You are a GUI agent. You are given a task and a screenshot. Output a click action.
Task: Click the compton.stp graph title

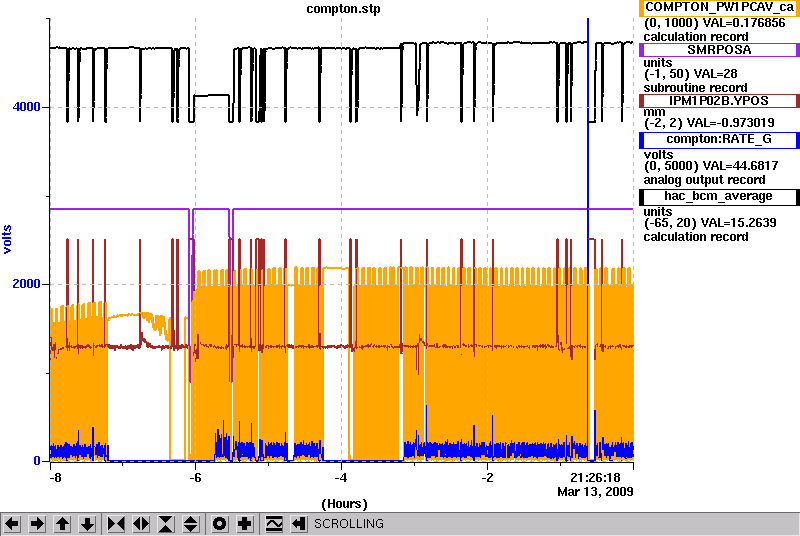pyautogui.click(x=343, y=9)
